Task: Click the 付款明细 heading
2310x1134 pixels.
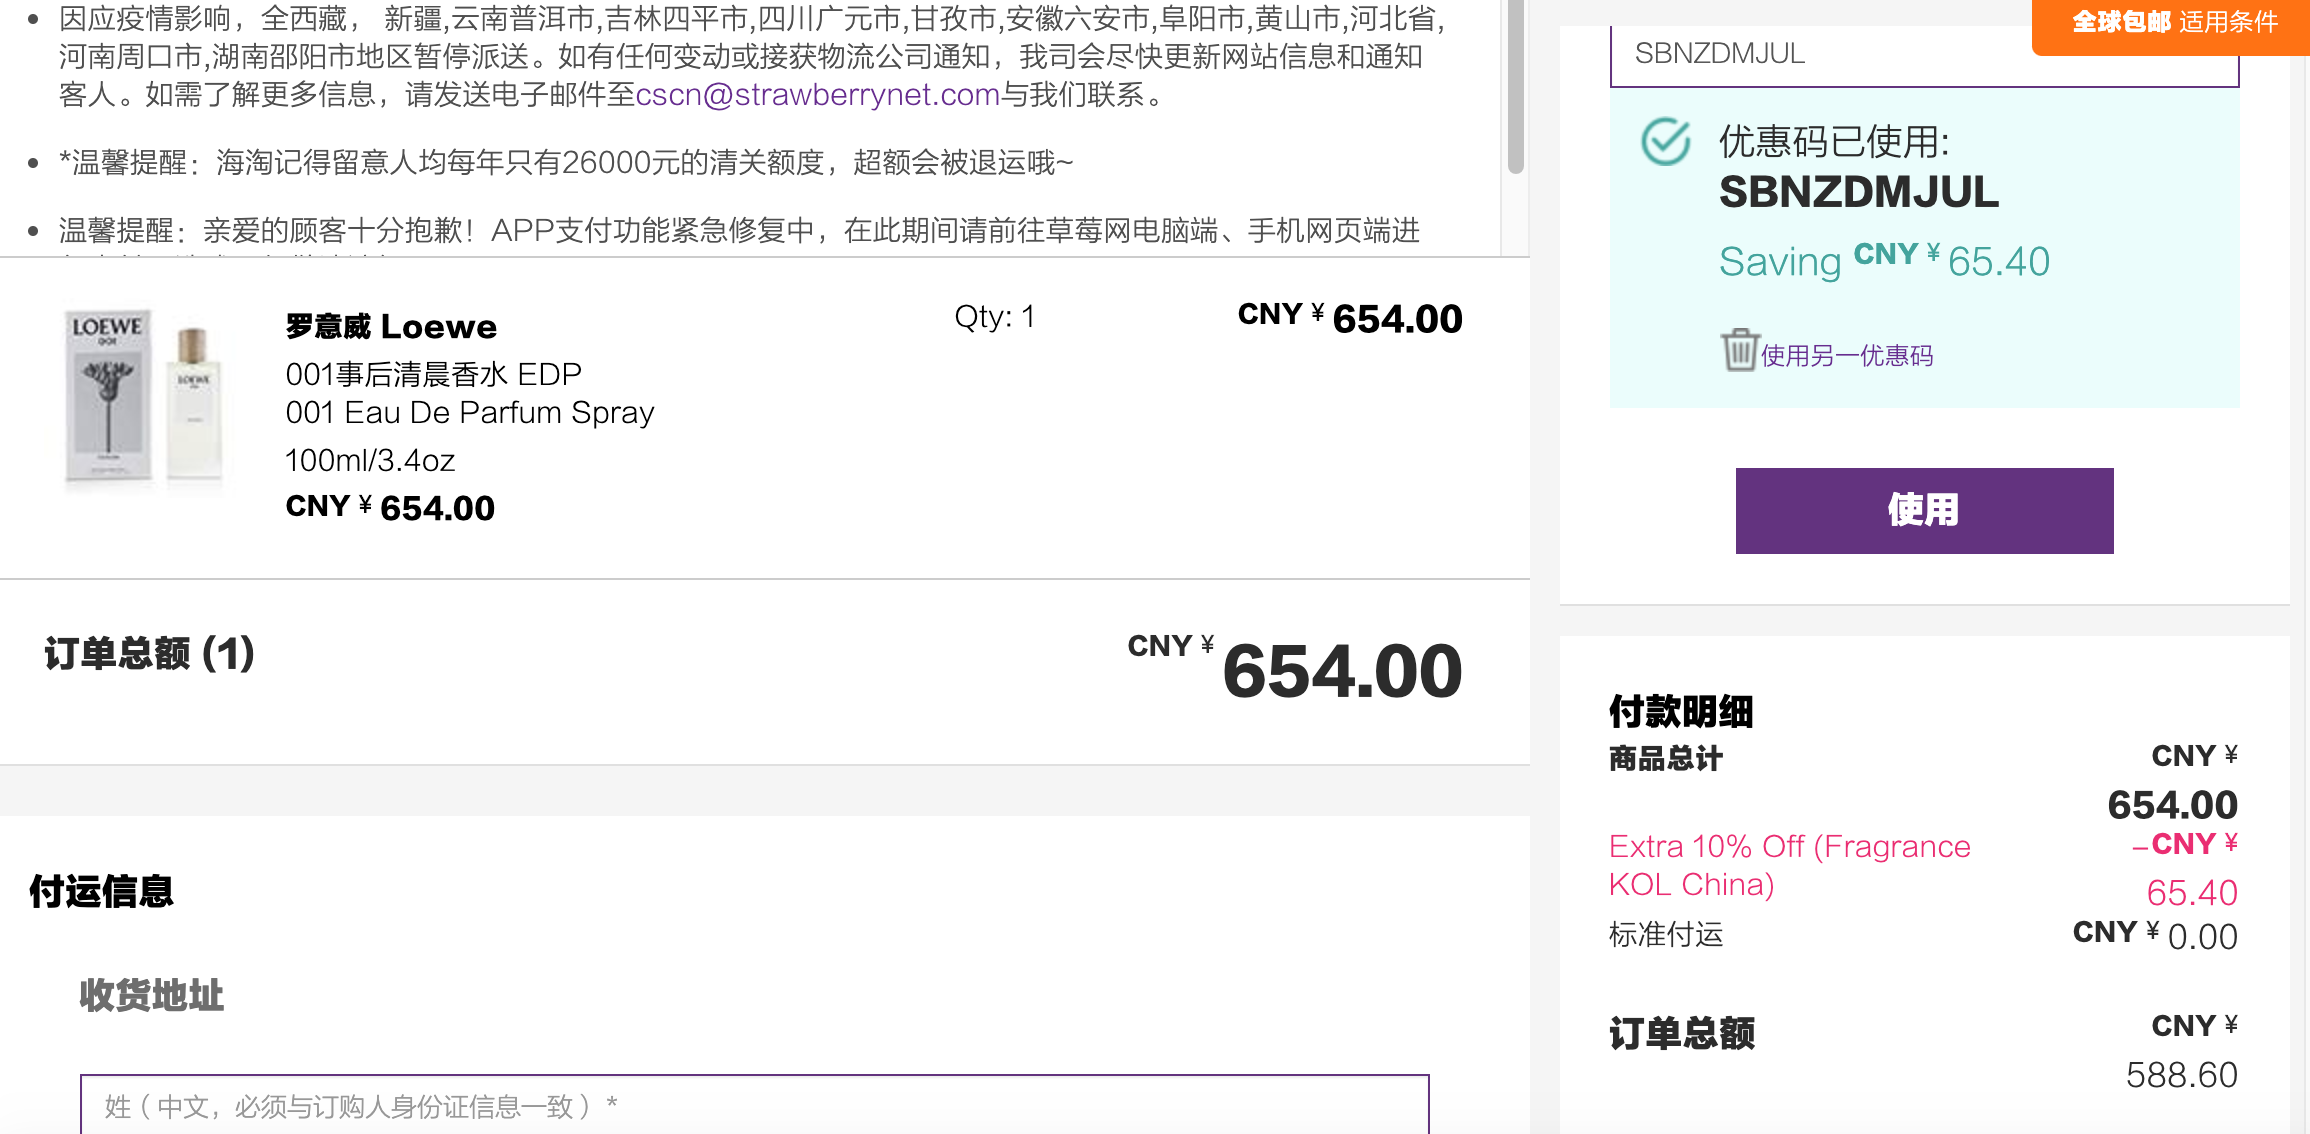Action: click(1681, 711)
